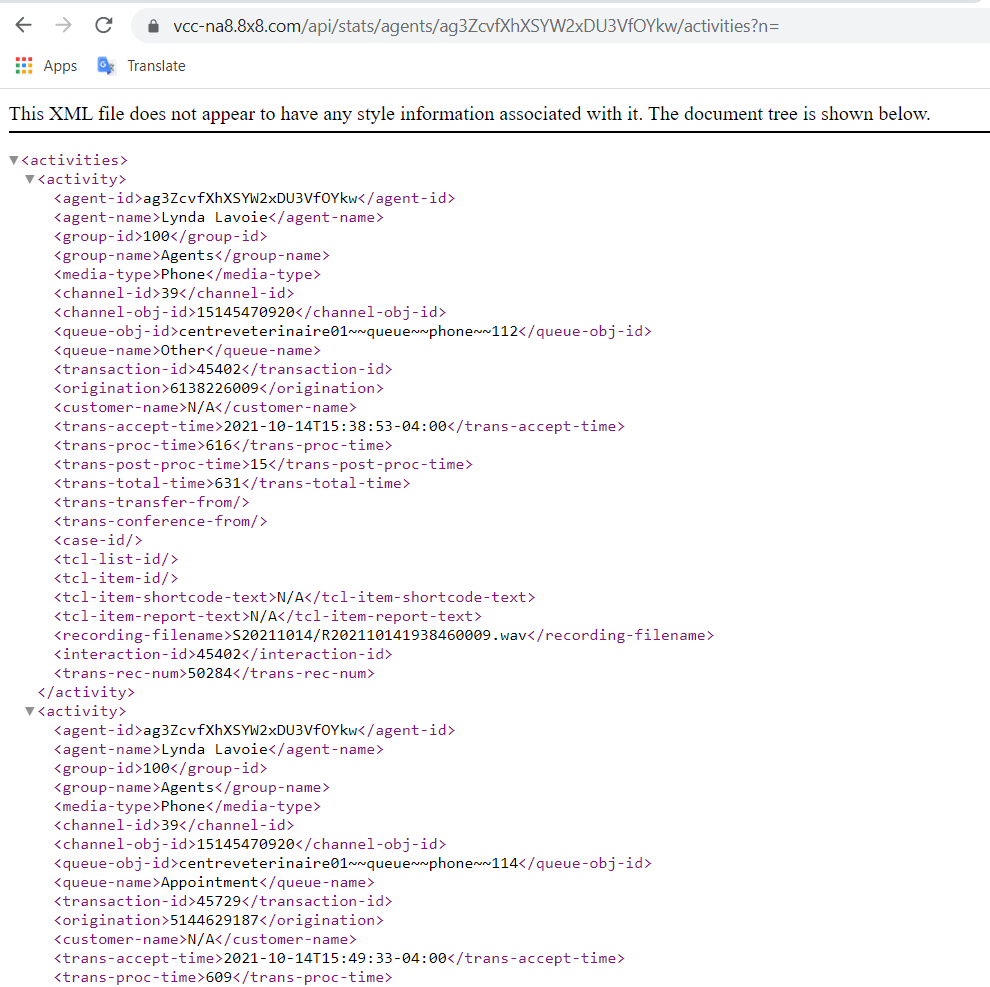Screen dimensions: 990x987
Task: Click the first trans-transfer-from empty tag
Action: 152,503
